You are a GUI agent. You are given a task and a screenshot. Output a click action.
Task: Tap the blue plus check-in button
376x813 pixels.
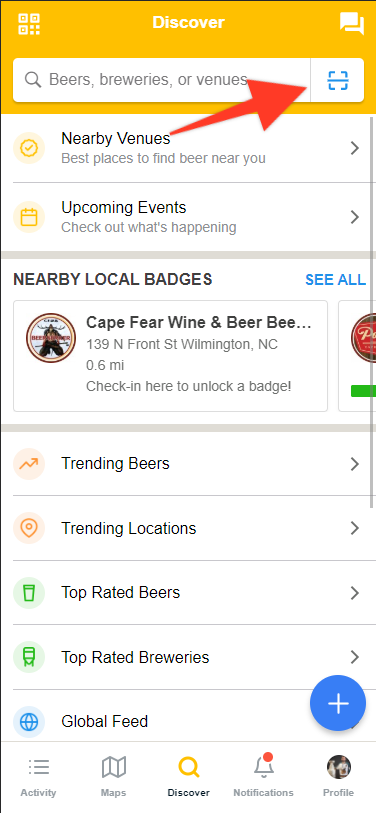(338, 703)
